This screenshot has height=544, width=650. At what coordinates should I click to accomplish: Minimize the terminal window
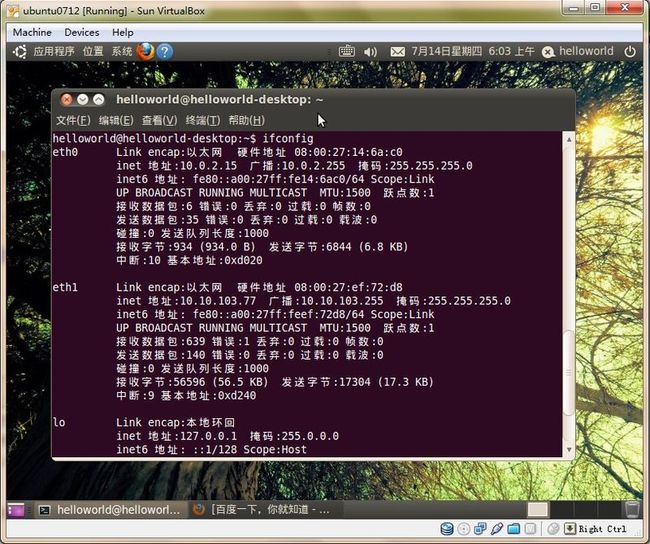pyautogui.click(x=82, y=100)
